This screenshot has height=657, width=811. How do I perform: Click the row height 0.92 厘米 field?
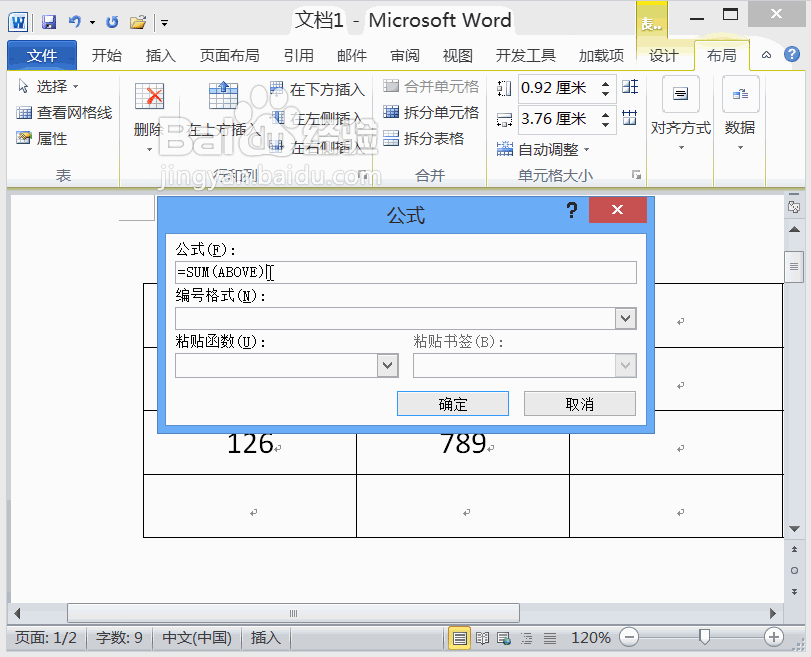click(558, 88)
